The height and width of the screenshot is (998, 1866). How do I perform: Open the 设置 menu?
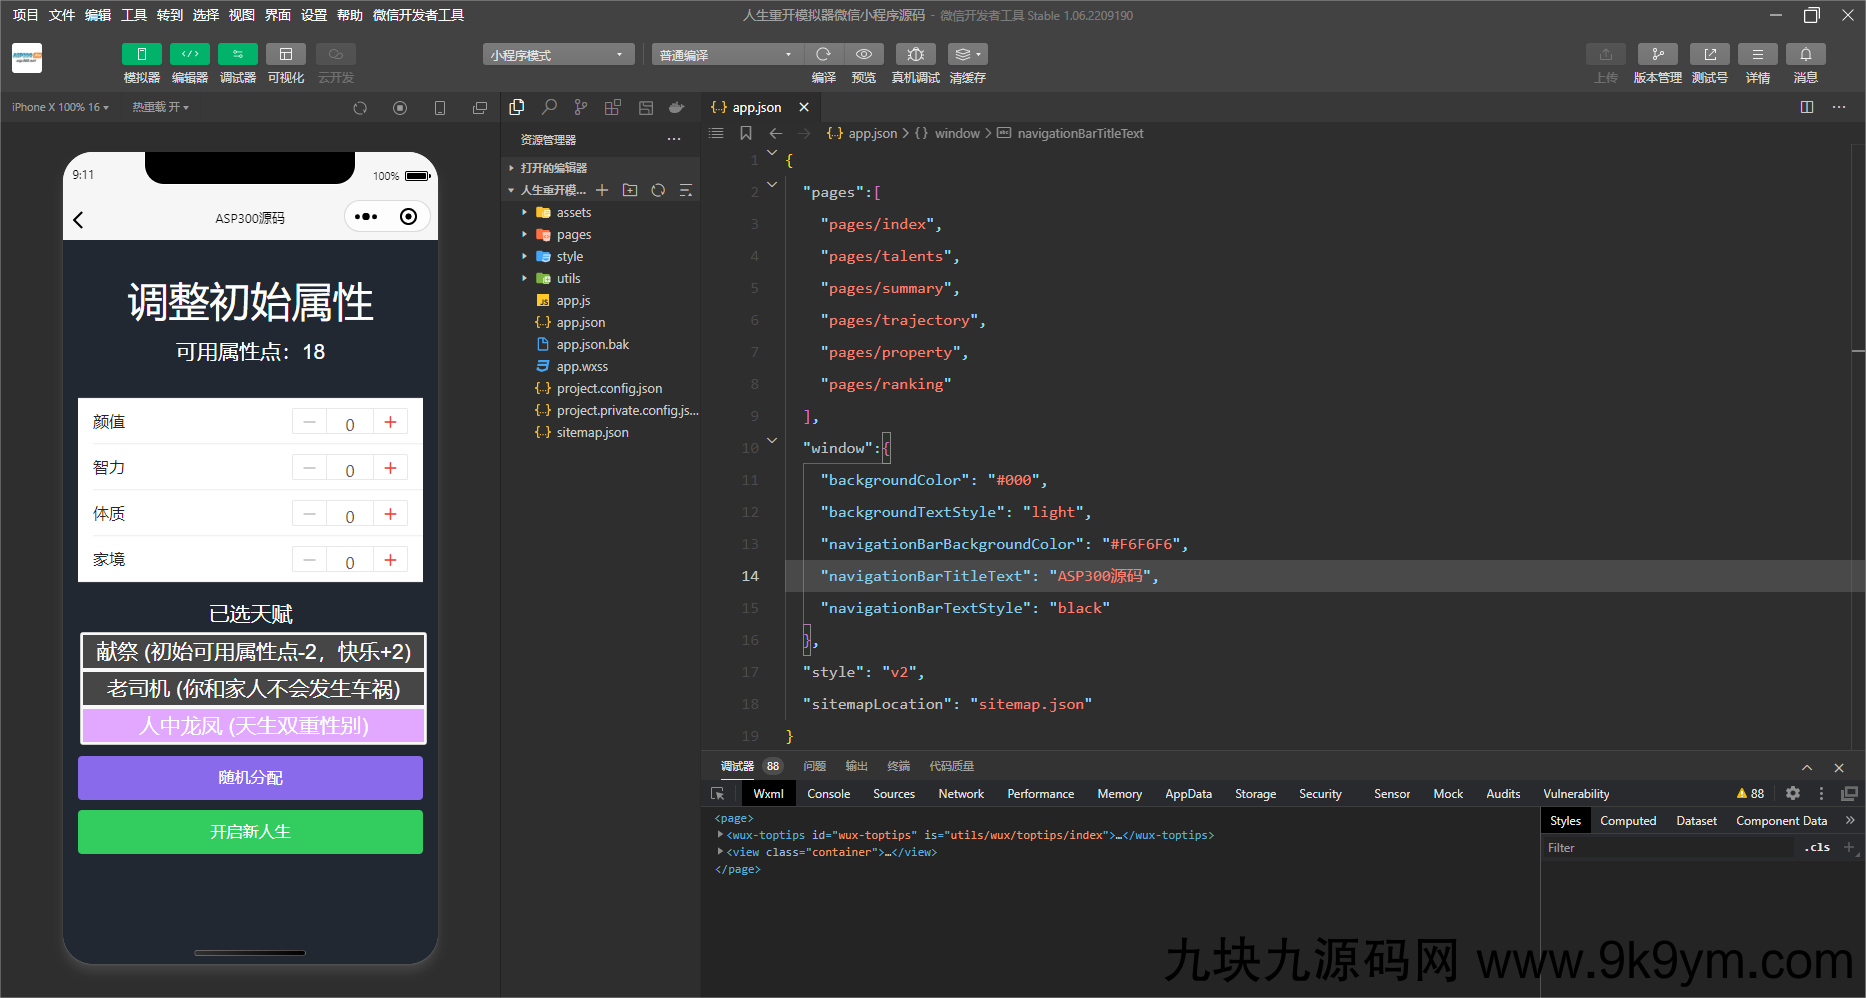[x=314, y=15]
